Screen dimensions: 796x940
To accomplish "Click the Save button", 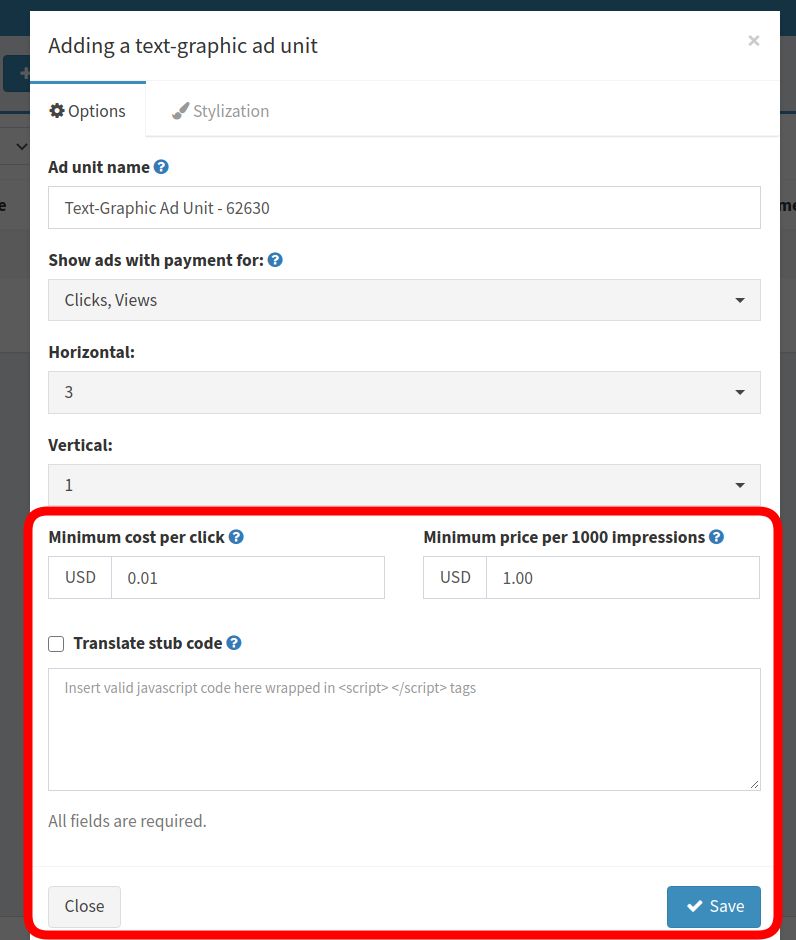I will 713,906.
